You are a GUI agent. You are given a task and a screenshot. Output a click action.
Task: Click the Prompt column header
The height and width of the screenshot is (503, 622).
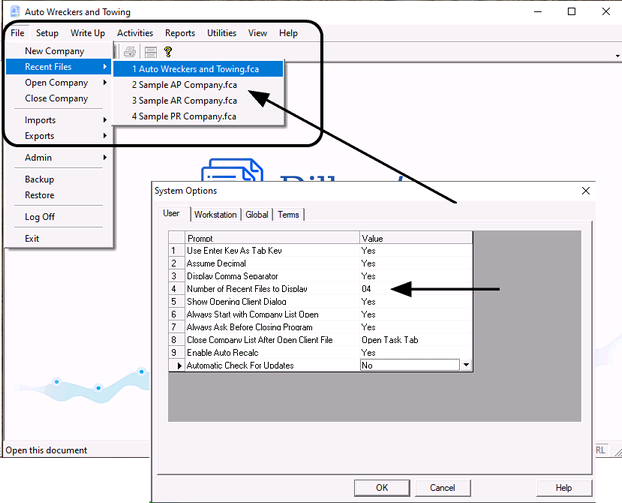pos(272,238)
